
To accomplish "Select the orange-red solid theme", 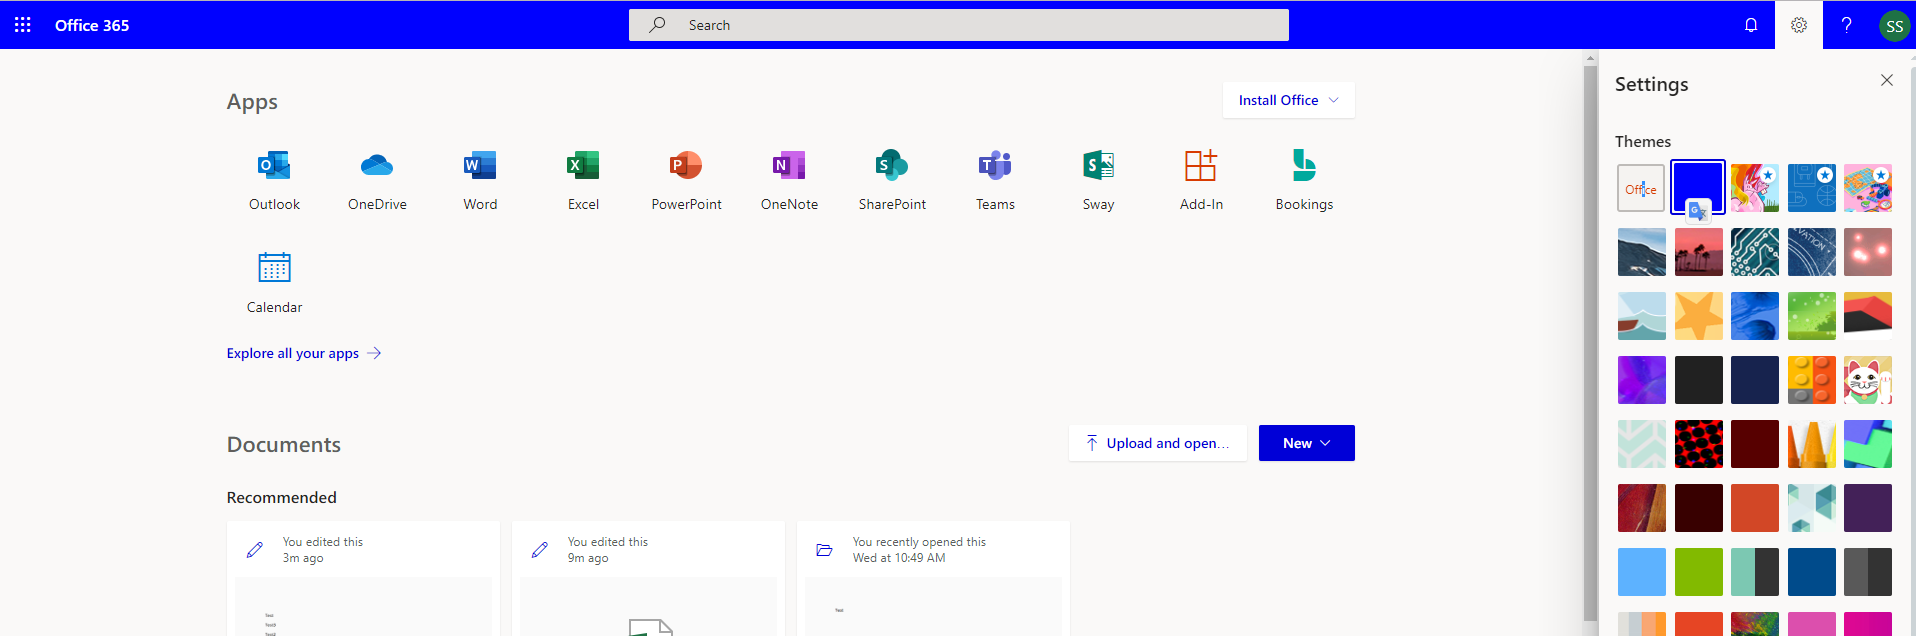I will (1755, 508).
